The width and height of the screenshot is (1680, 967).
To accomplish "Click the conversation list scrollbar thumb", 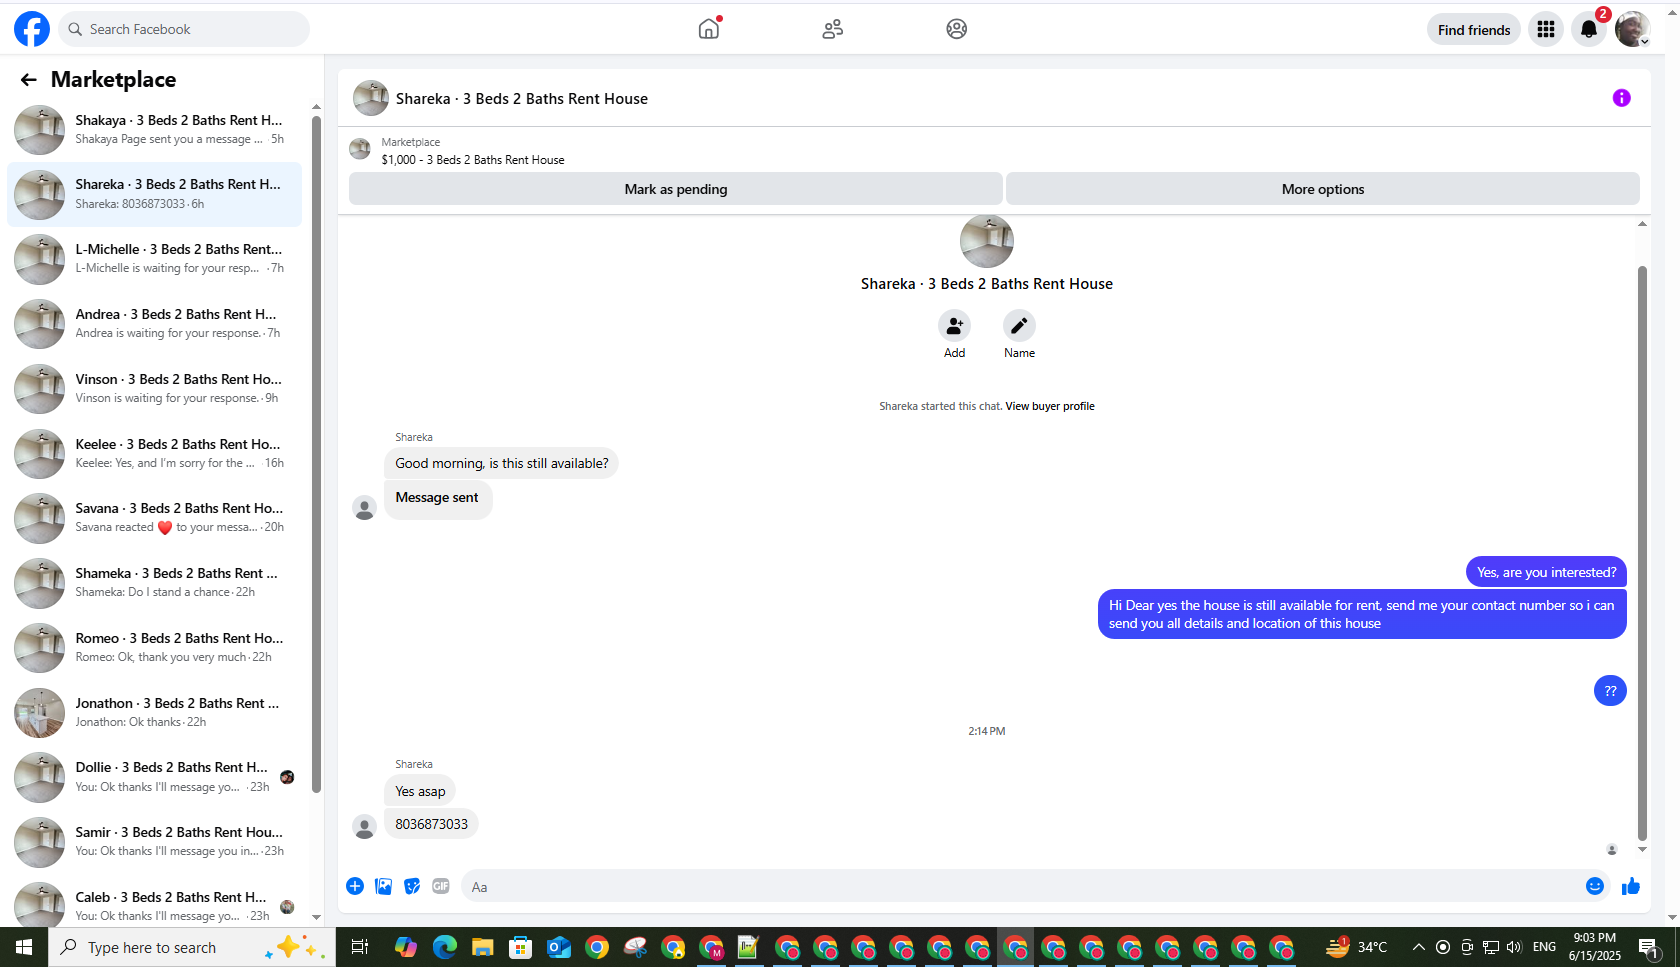I will click(x=316, y=454).
